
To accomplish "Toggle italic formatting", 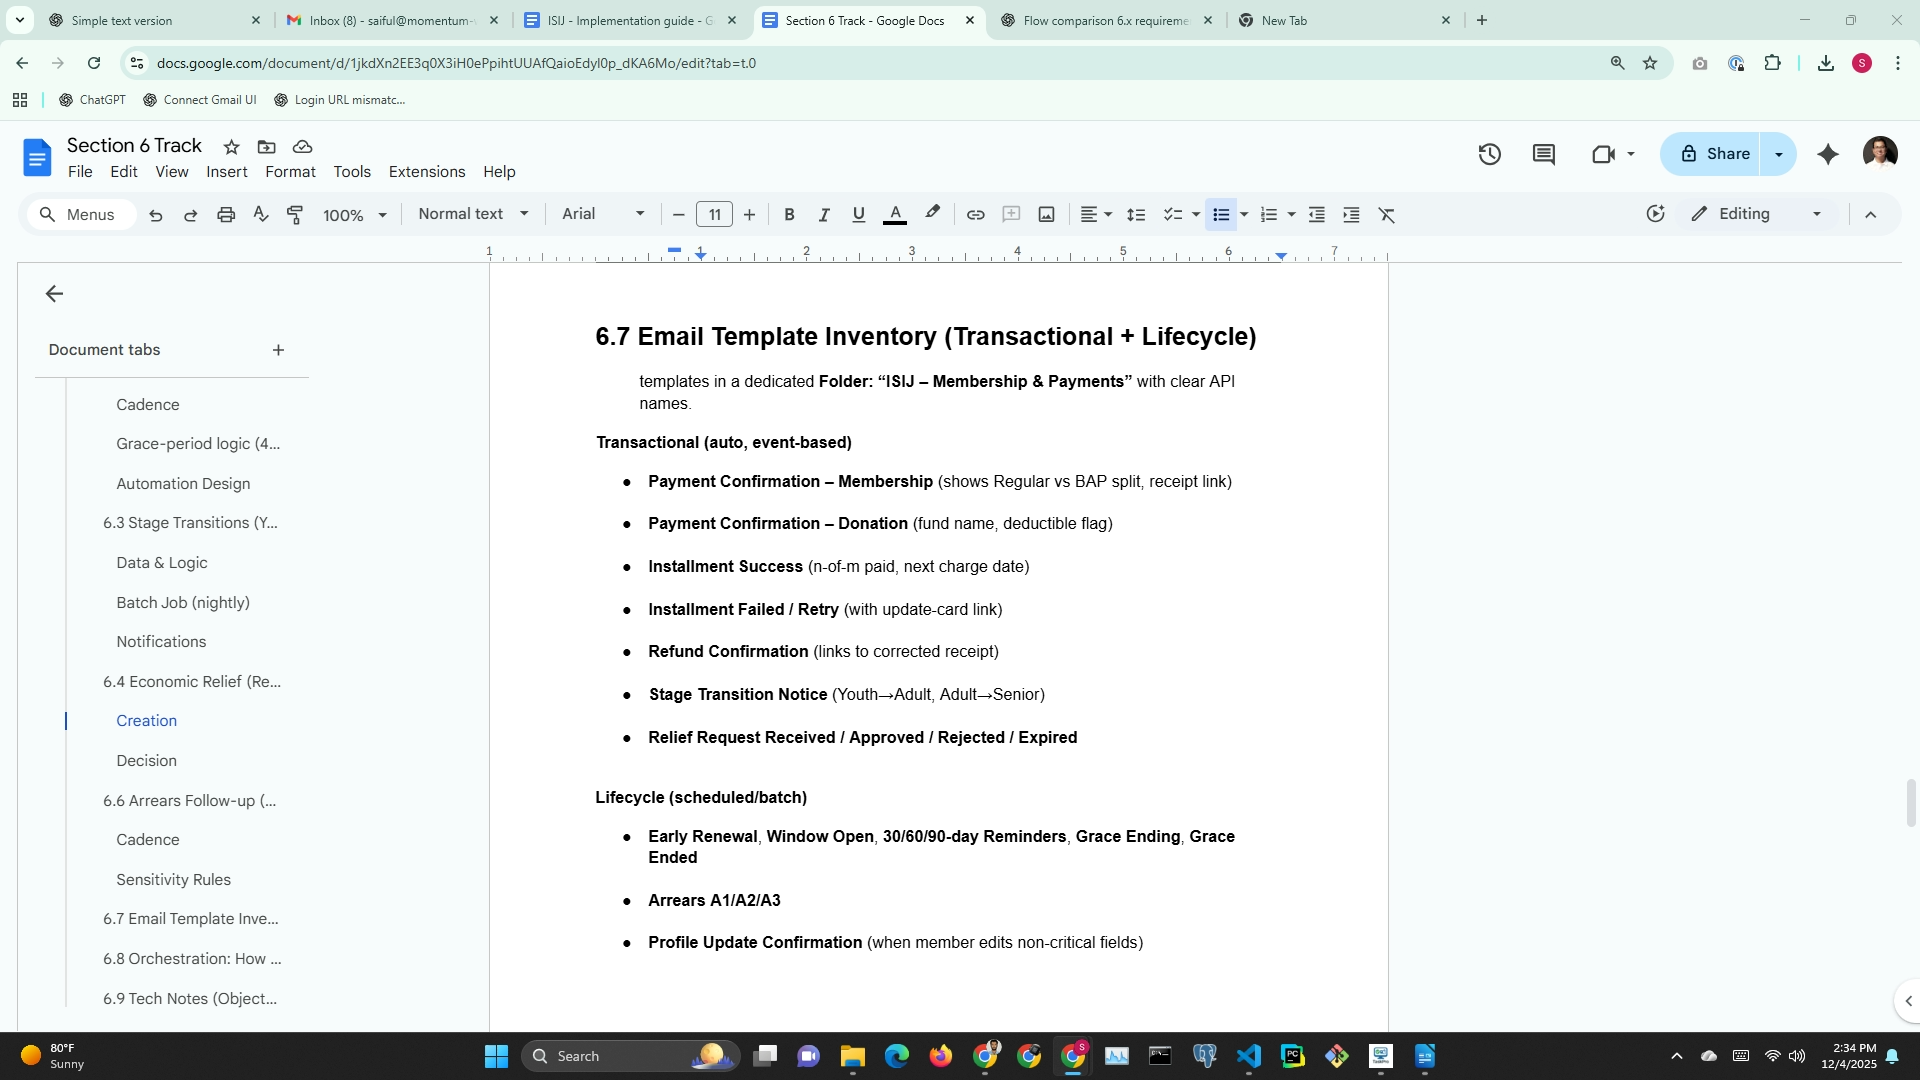I will (824, 214).
